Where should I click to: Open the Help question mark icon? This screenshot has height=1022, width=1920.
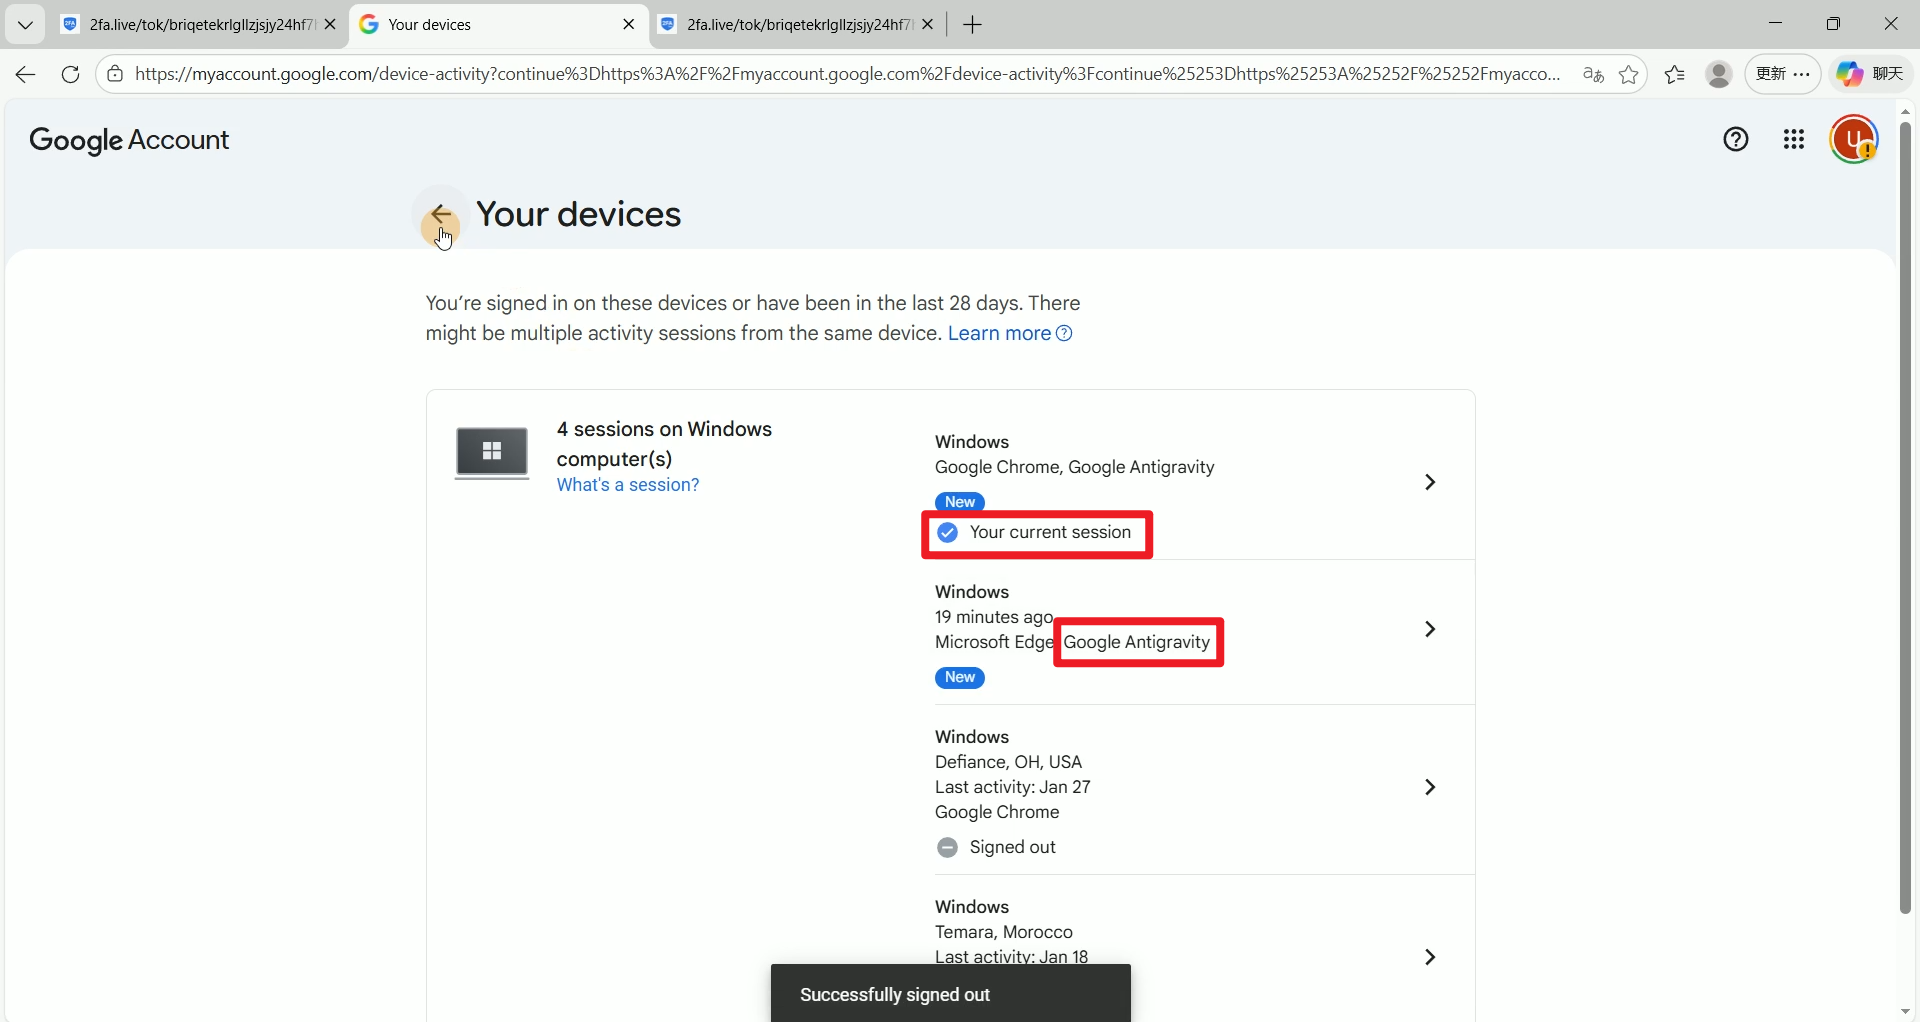coord(1736,140)
